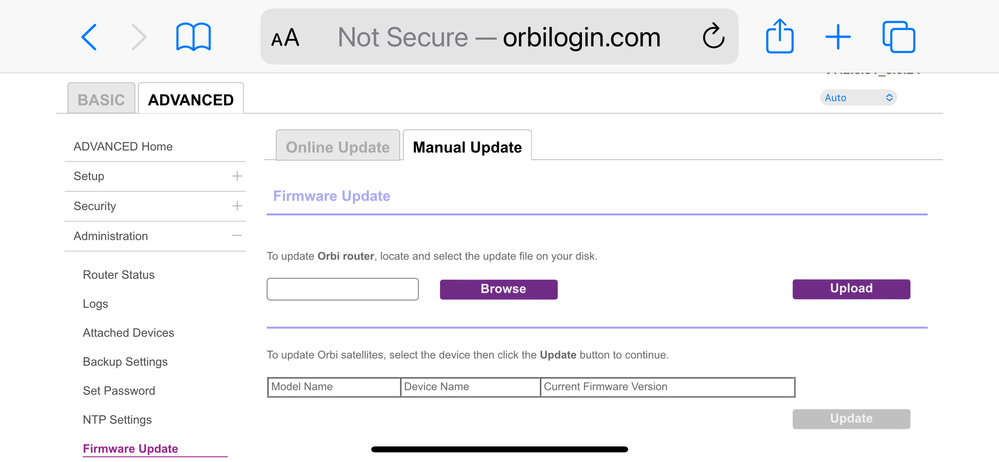Collapse the Administration menu section

pyautogui.click(x=237, y=236)
